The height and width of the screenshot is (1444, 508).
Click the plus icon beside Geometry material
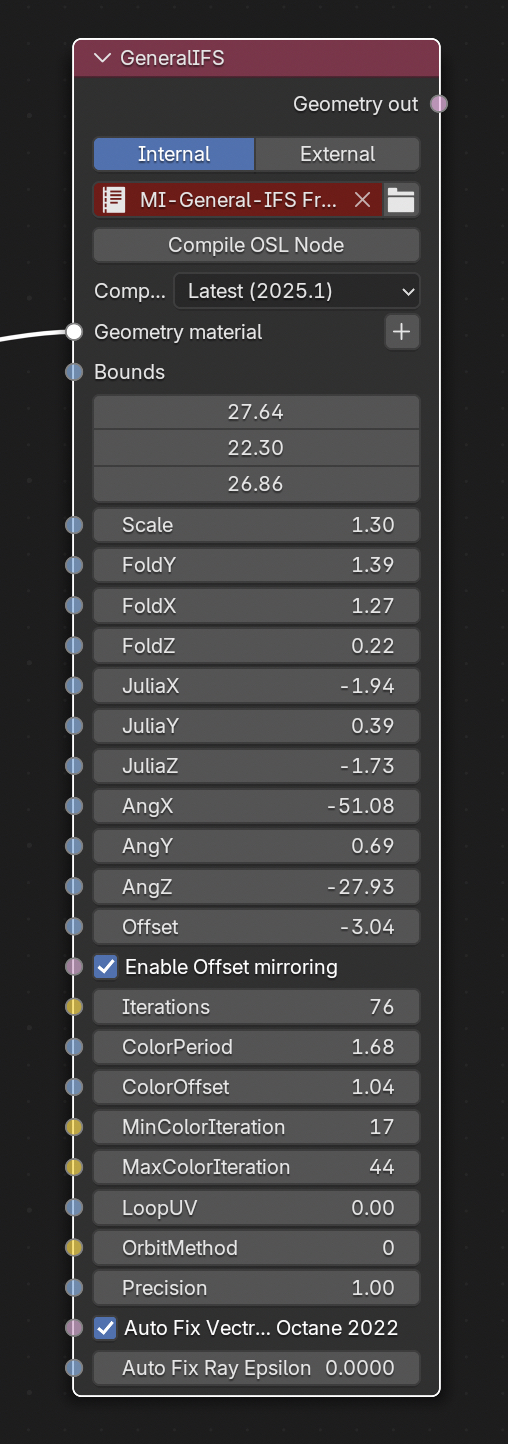tap(402, 332)
